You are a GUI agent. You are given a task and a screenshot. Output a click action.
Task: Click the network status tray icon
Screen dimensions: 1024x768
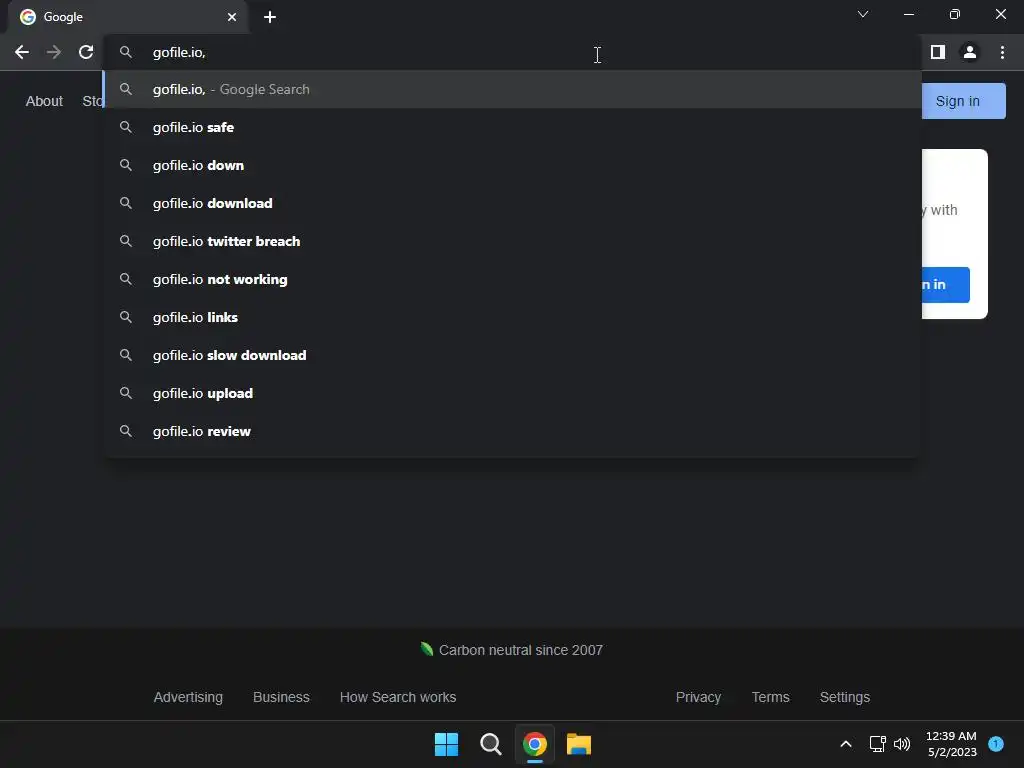(x=877, y=744)
